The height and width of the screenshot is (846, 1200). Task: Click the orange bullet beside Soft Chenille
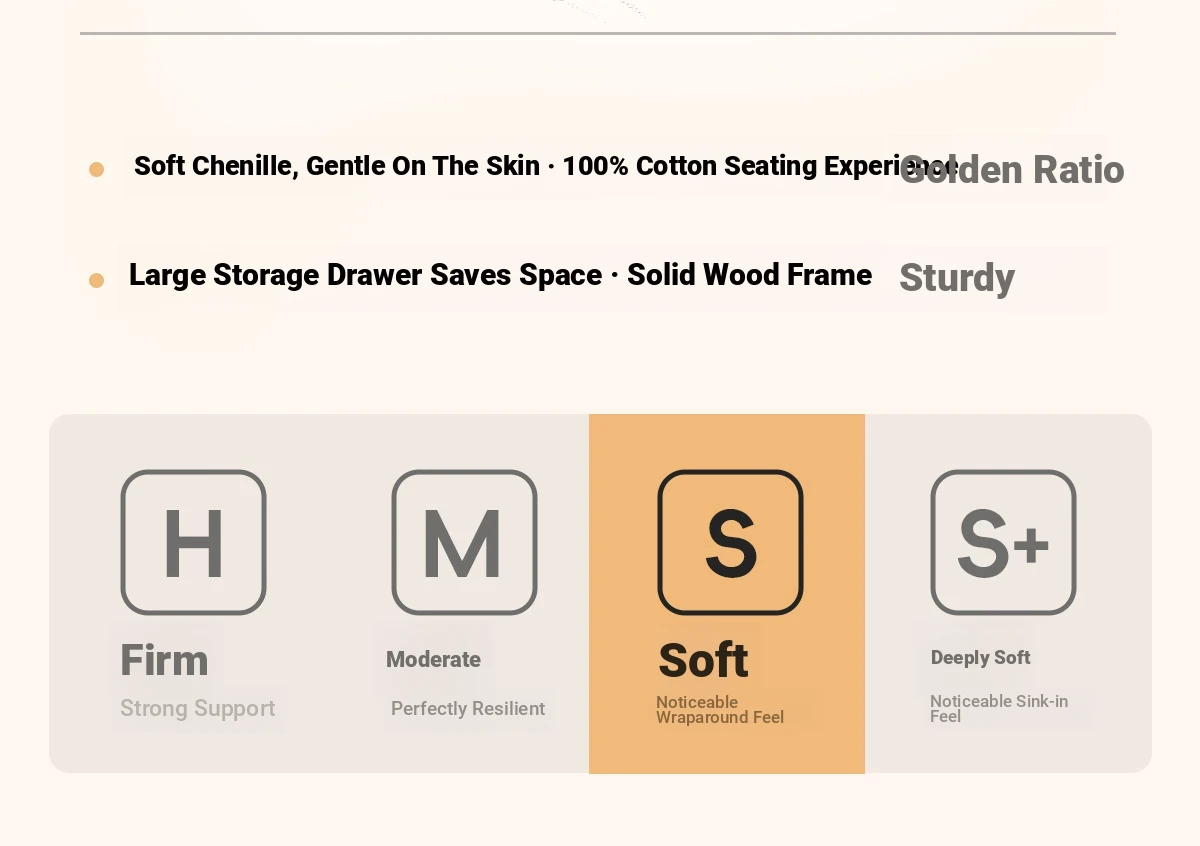pos(96,169)
